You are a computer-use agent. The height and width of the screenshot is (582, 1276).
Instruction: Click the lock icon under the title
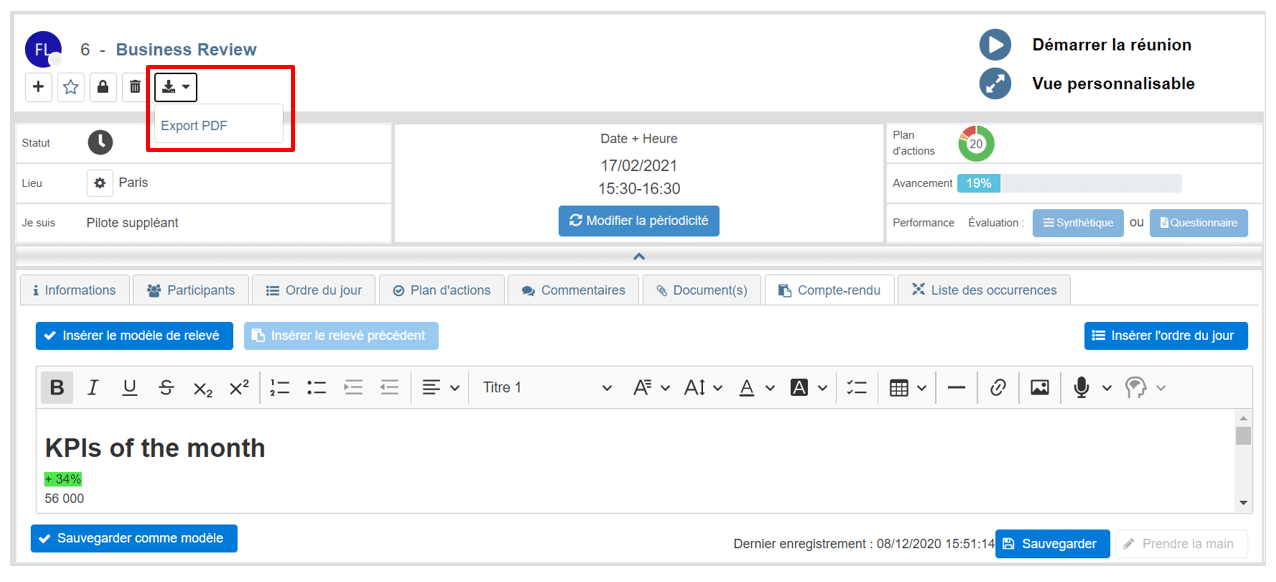(x=103, y=87)
